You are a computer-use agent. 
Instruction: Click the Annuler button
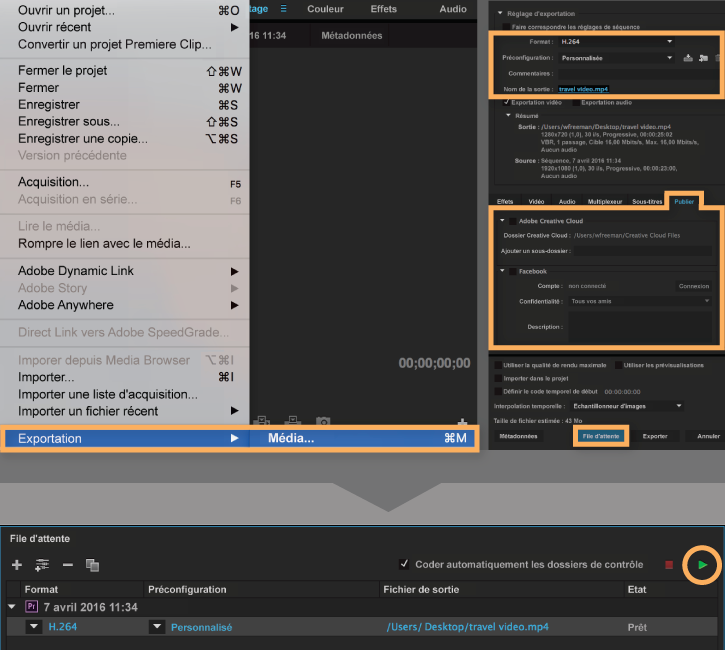pos(708,436)
